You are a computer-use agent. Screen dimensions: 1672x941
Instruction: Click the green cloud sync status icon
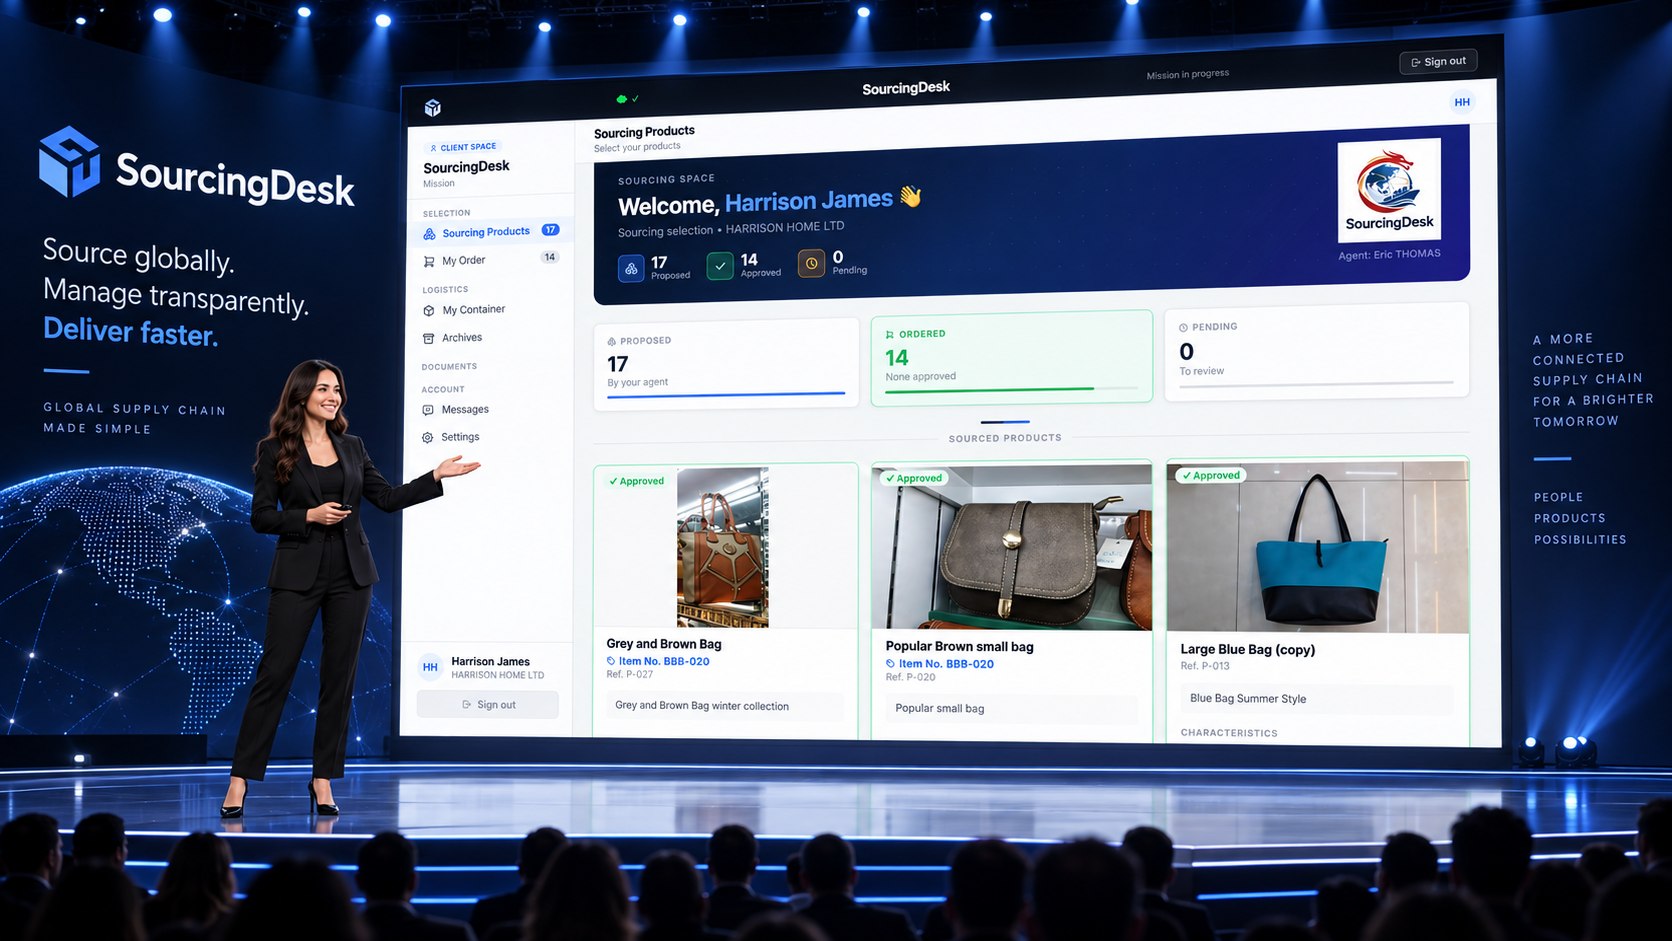[x=622, y=99]
